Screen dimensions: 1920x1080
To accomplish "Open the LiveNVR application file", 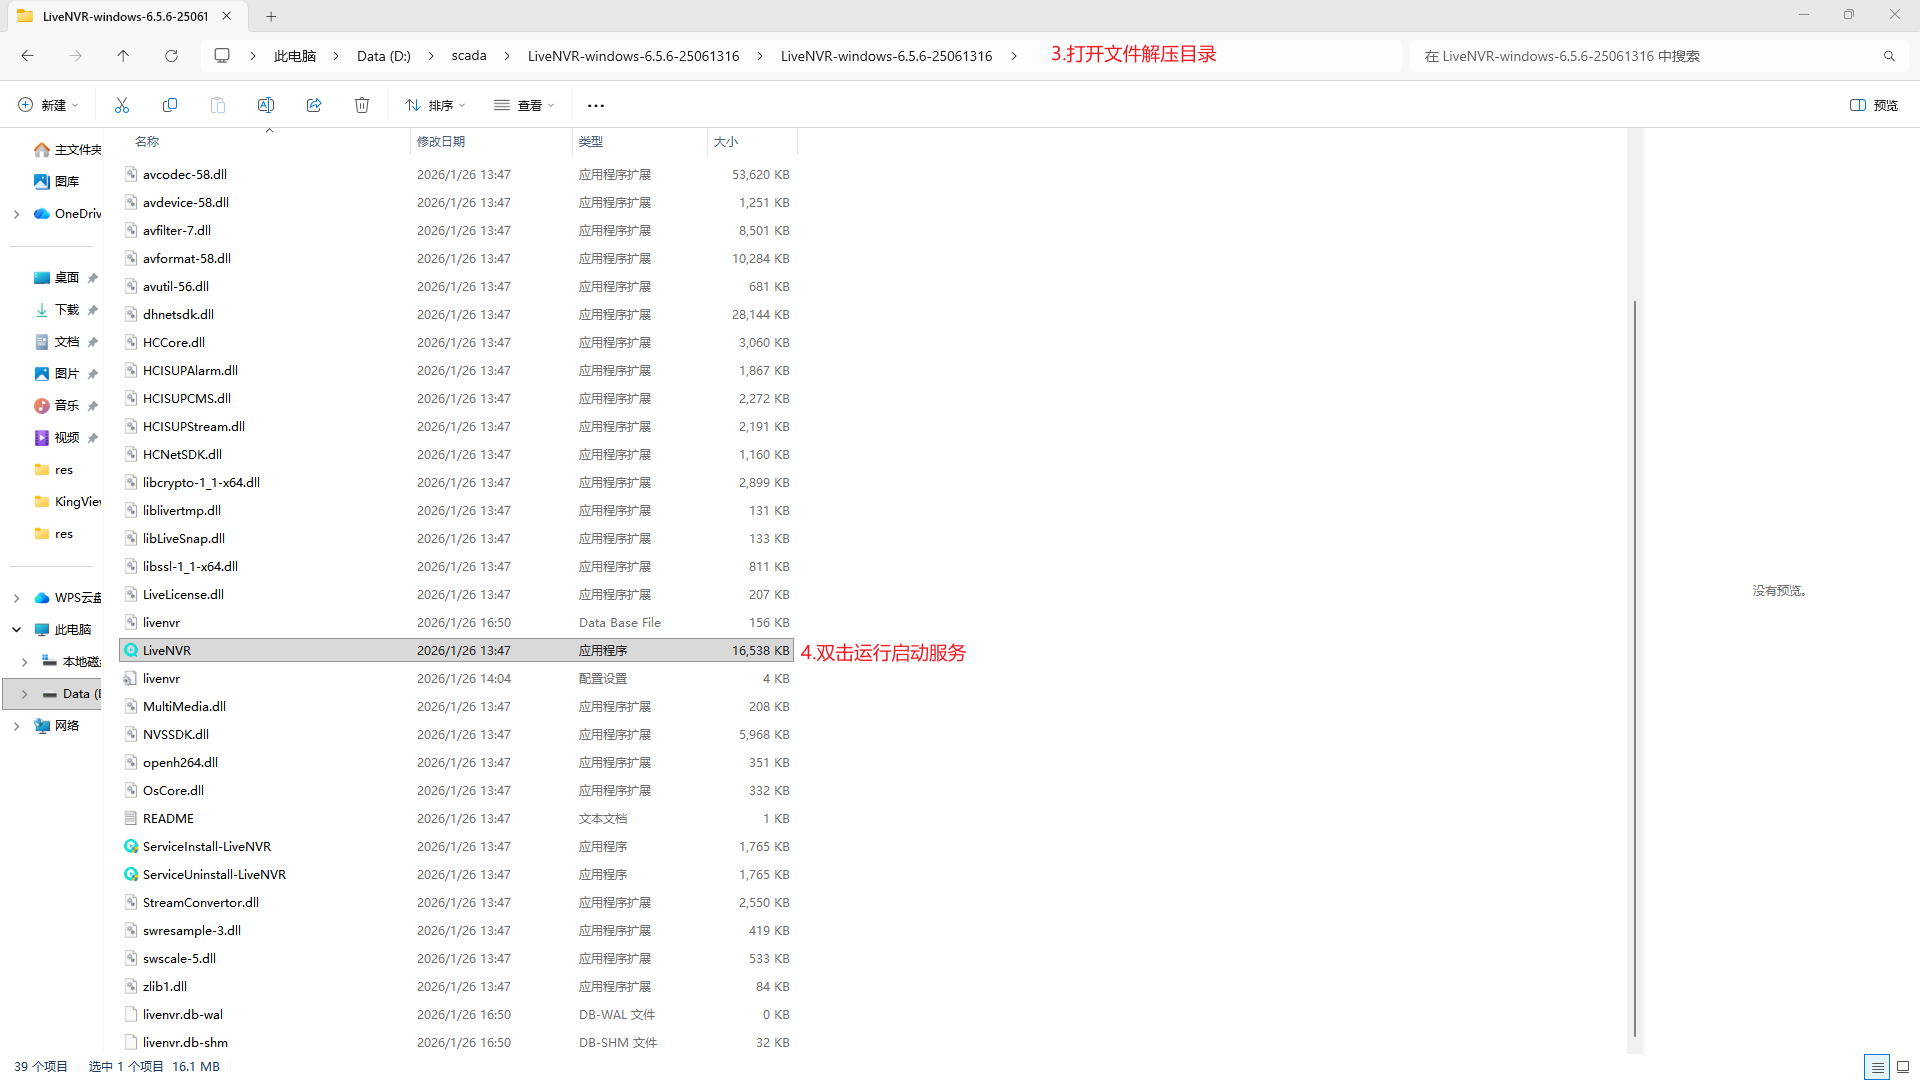I will [167, 650].
